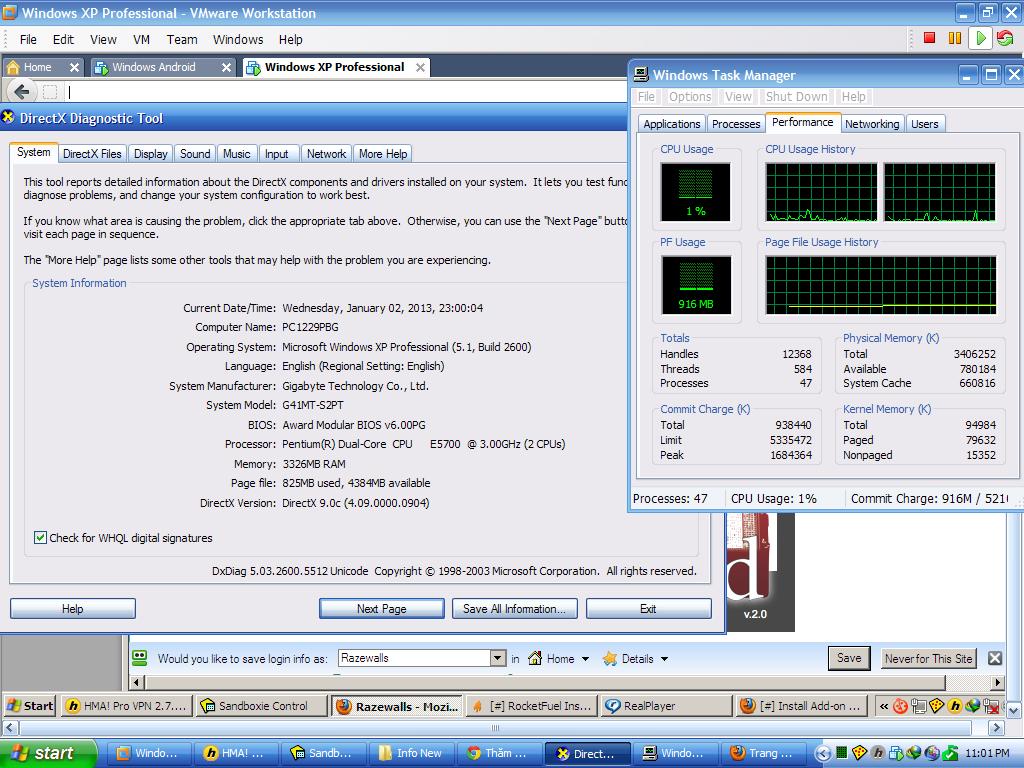Close the Windows Android tab

tap(226, 67)
